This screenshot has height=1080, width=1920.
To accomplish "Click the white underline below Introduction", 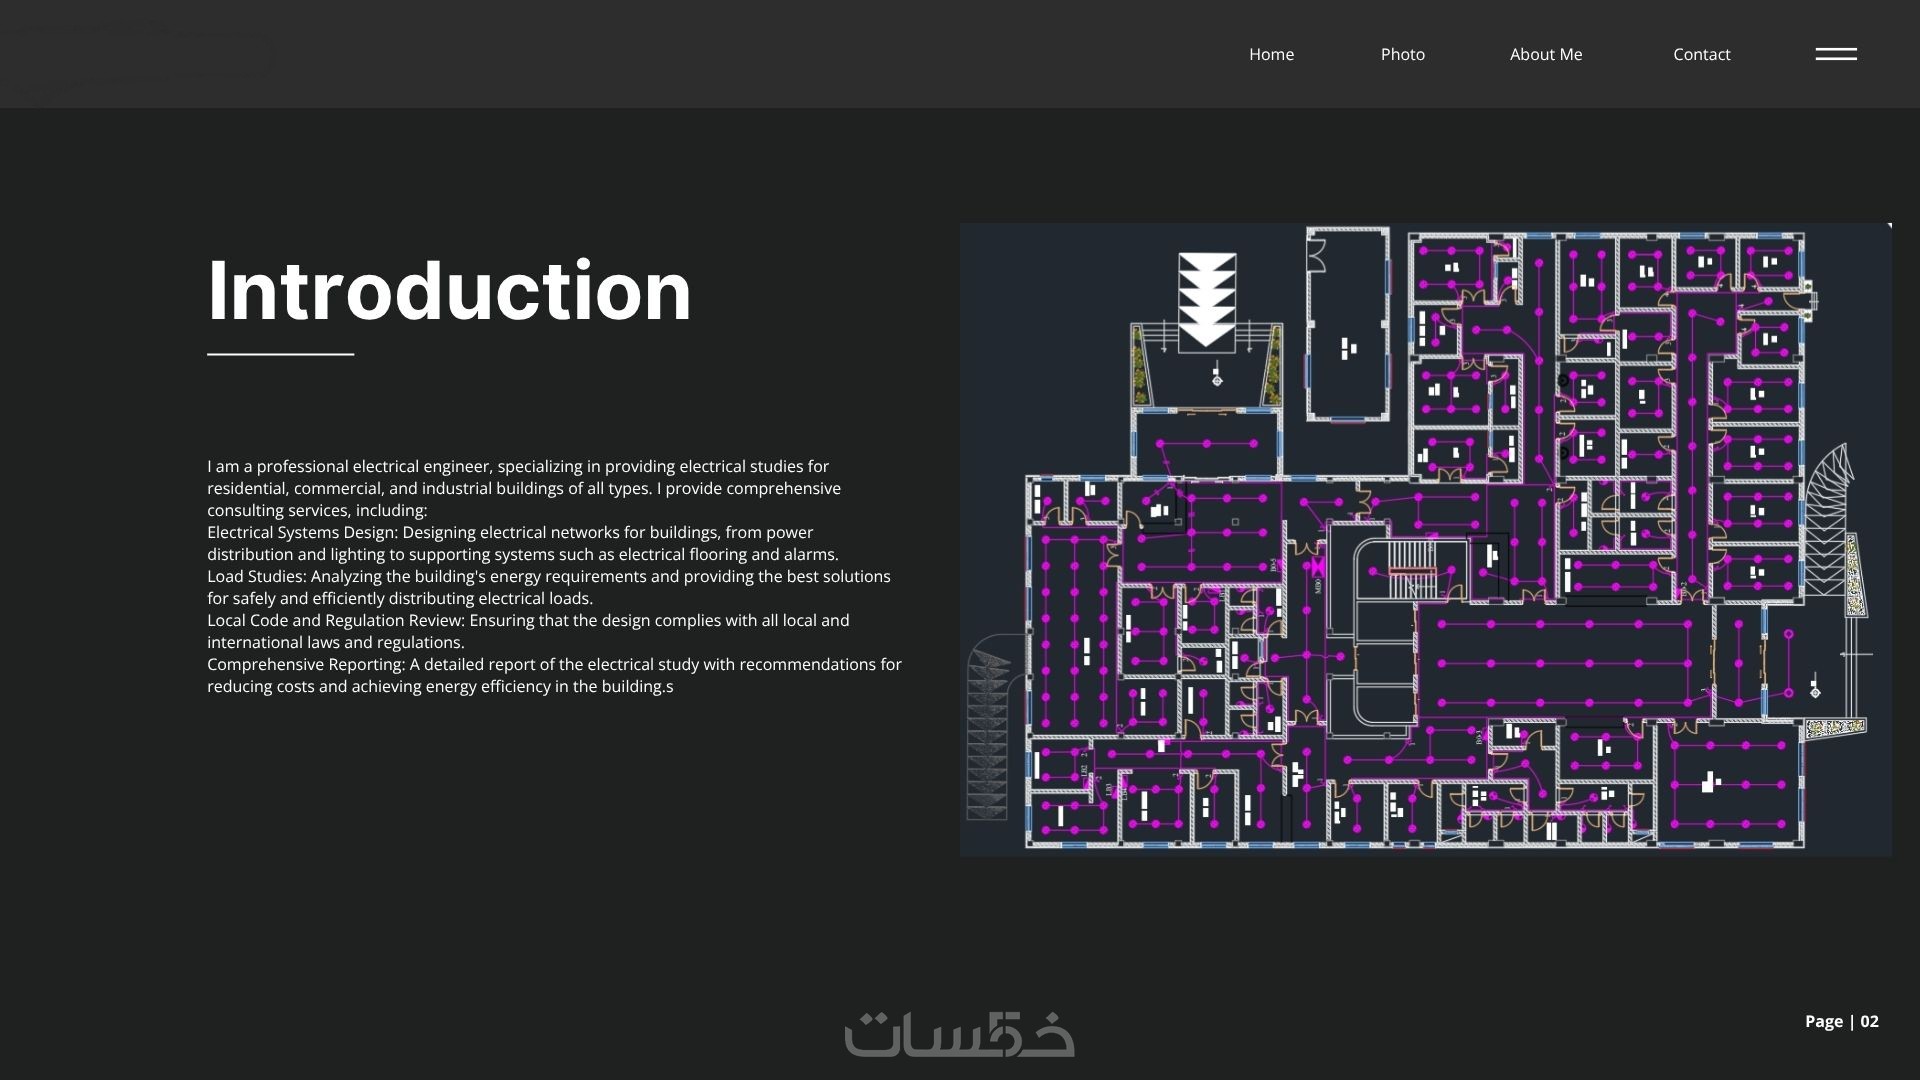I will 280,354.
